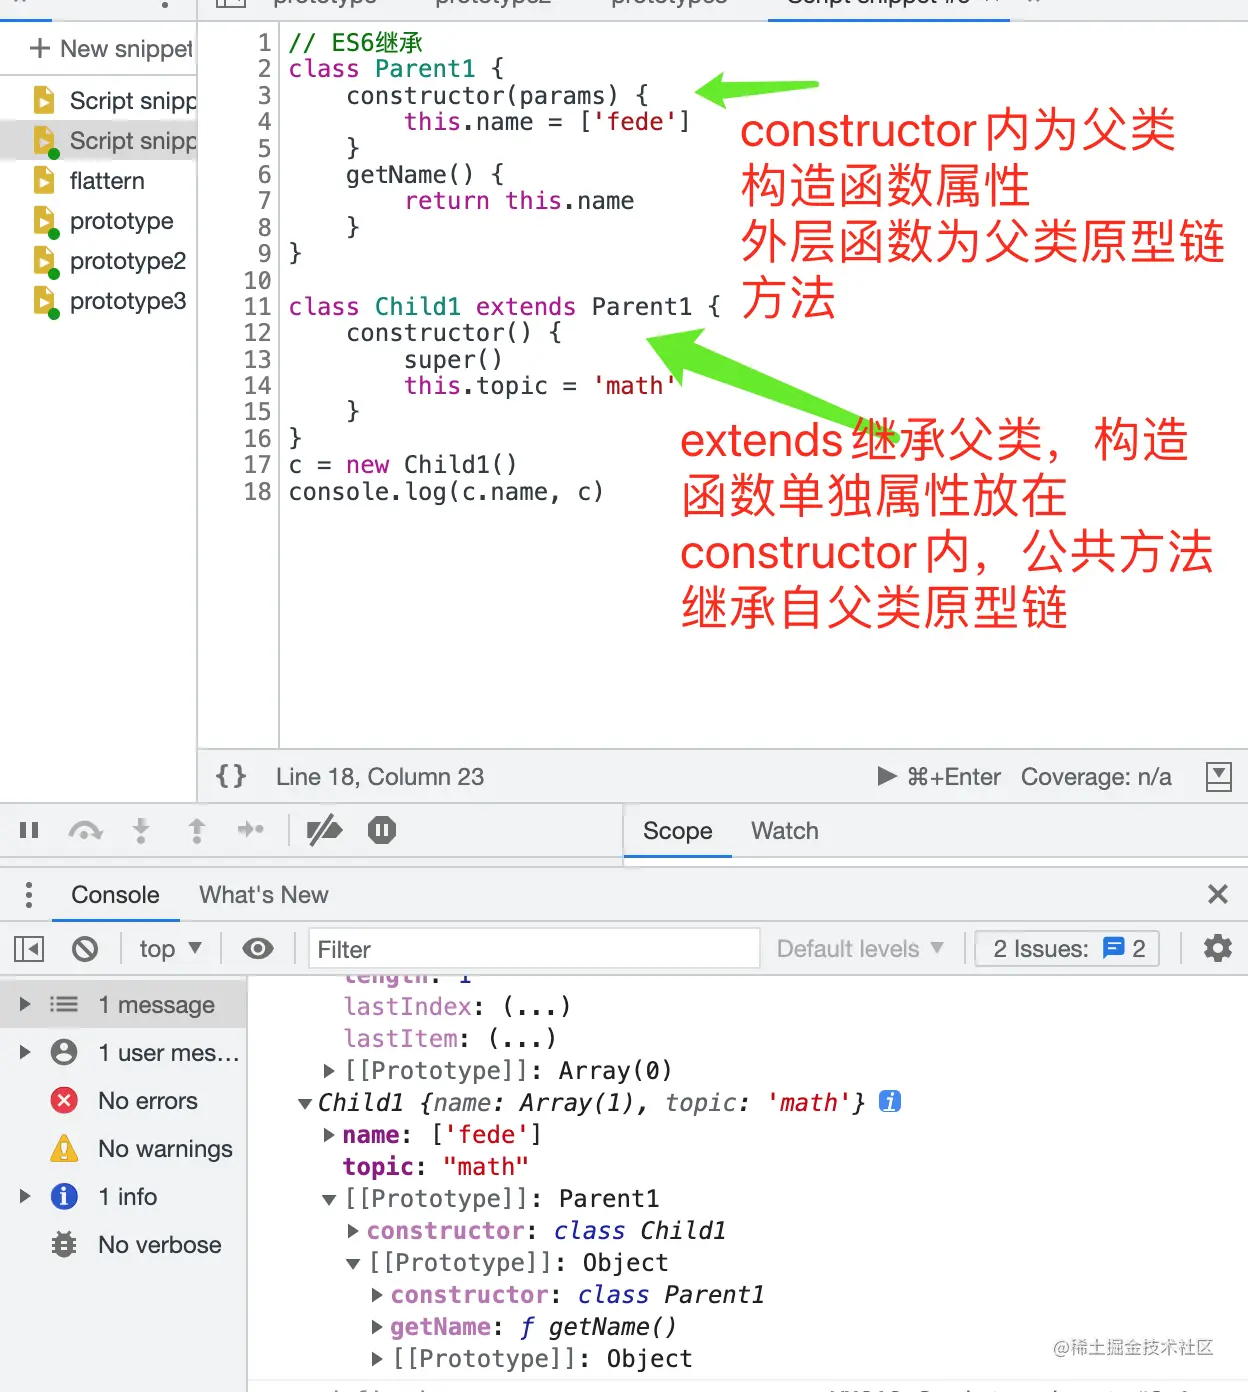
Task: Run snippet with the ⌘+Enter button
Action: tap(938, 777)
